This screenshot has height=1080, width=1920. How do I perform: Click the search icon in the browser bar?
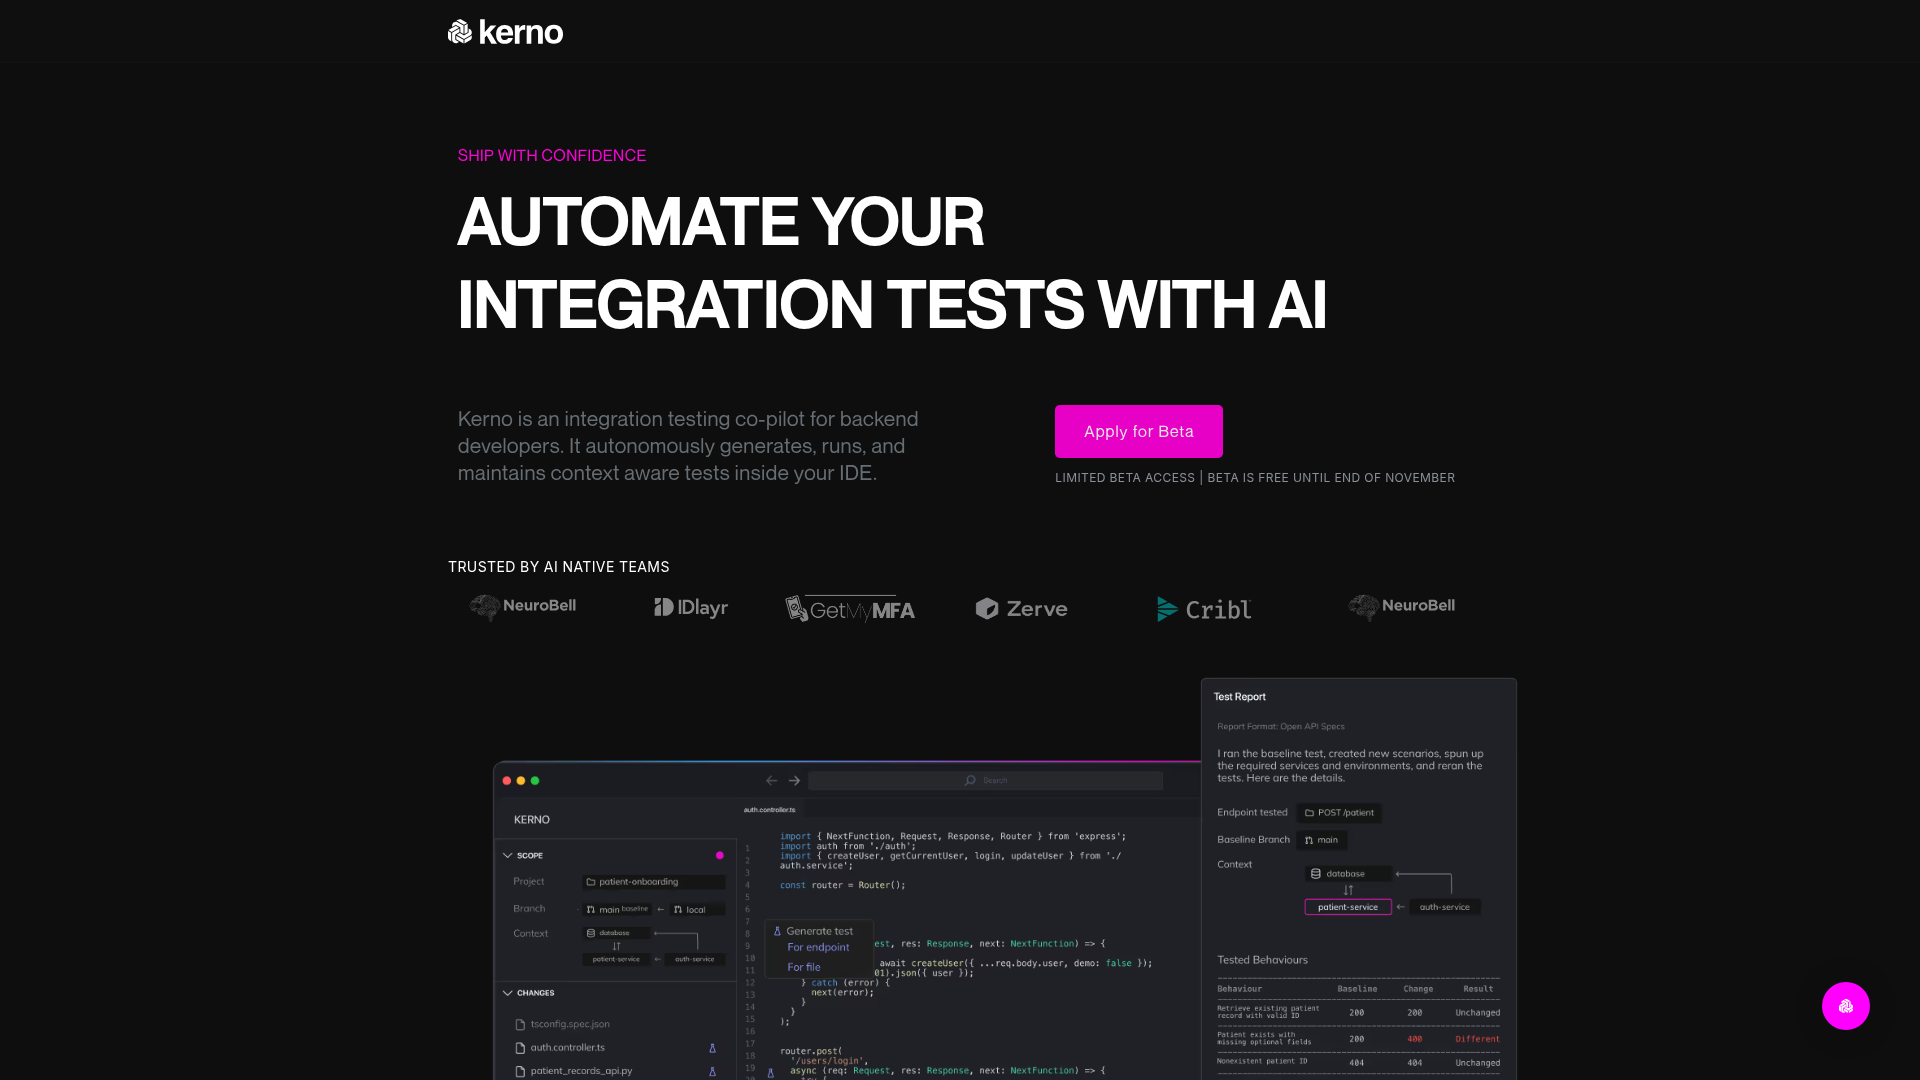[970, 780]
